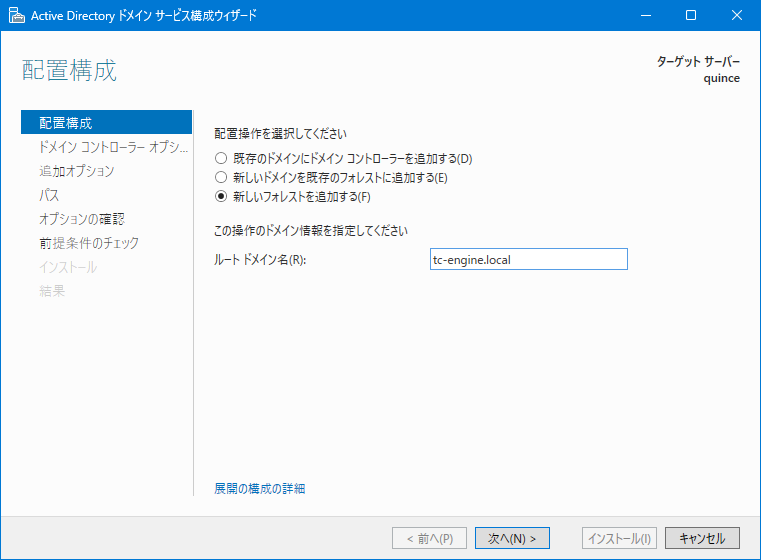Select 新しいフォレストを追加する radio button
Viewport: 761px width, 560px height.
coord(221,197)
